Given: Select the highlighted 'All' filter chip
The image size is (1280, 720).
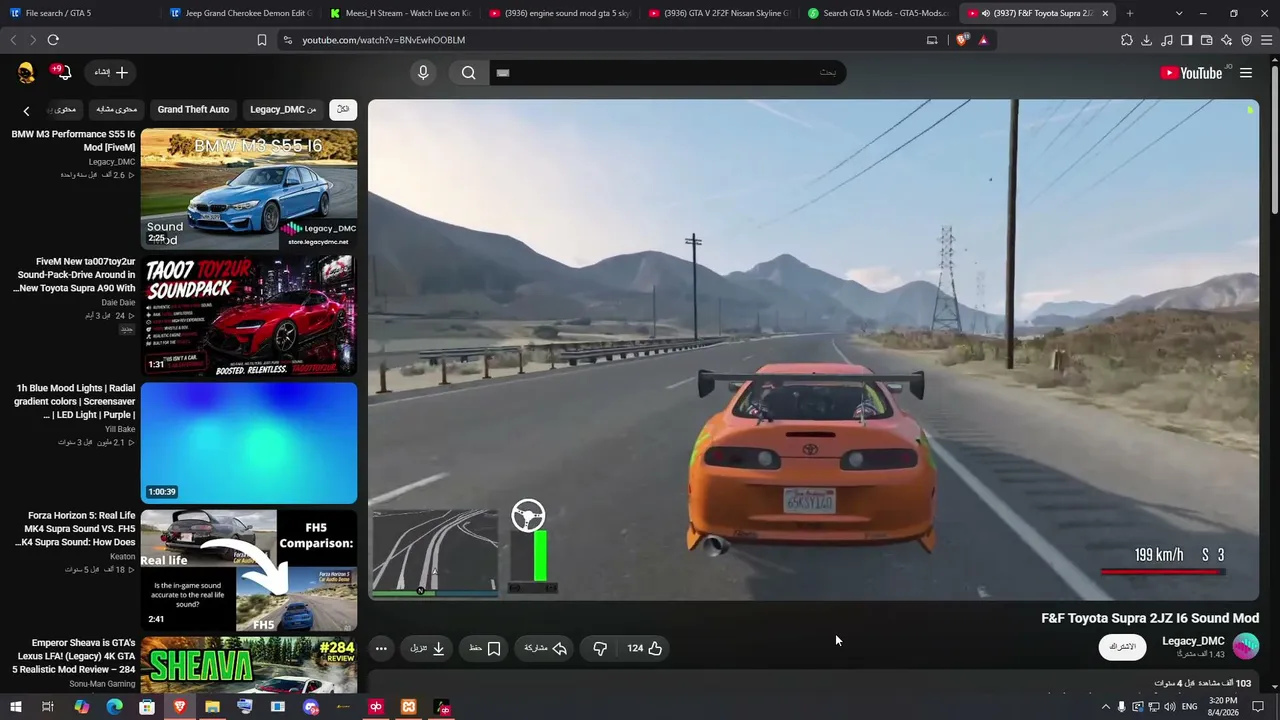Looking at the screenshot, I should (343, 109).
